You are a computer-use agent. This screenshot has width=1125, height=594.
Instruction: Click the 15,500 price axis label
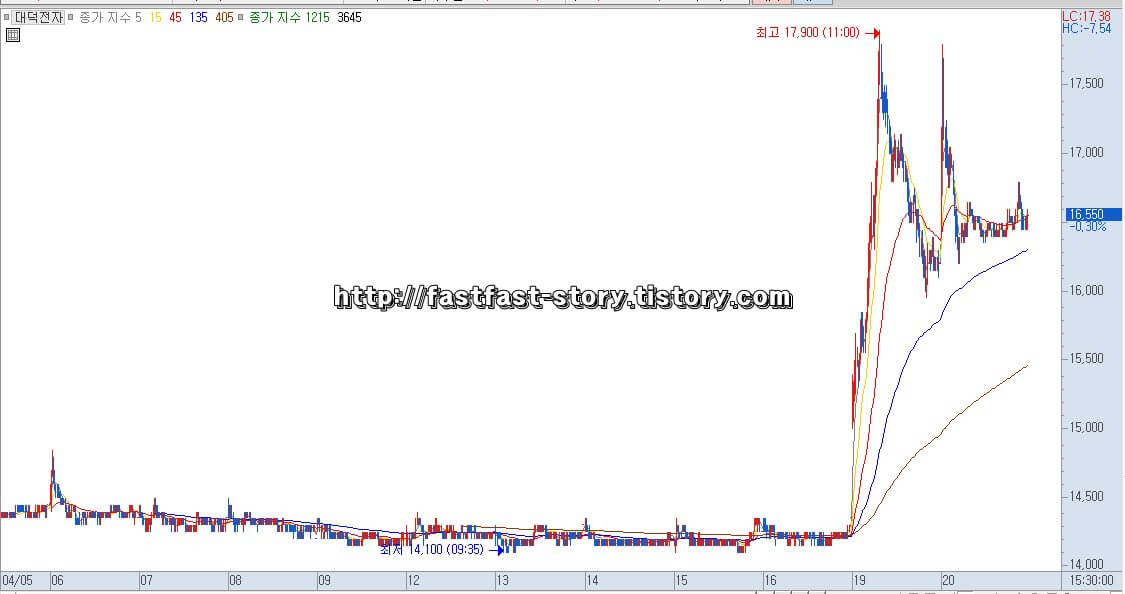click(1086, 358)
